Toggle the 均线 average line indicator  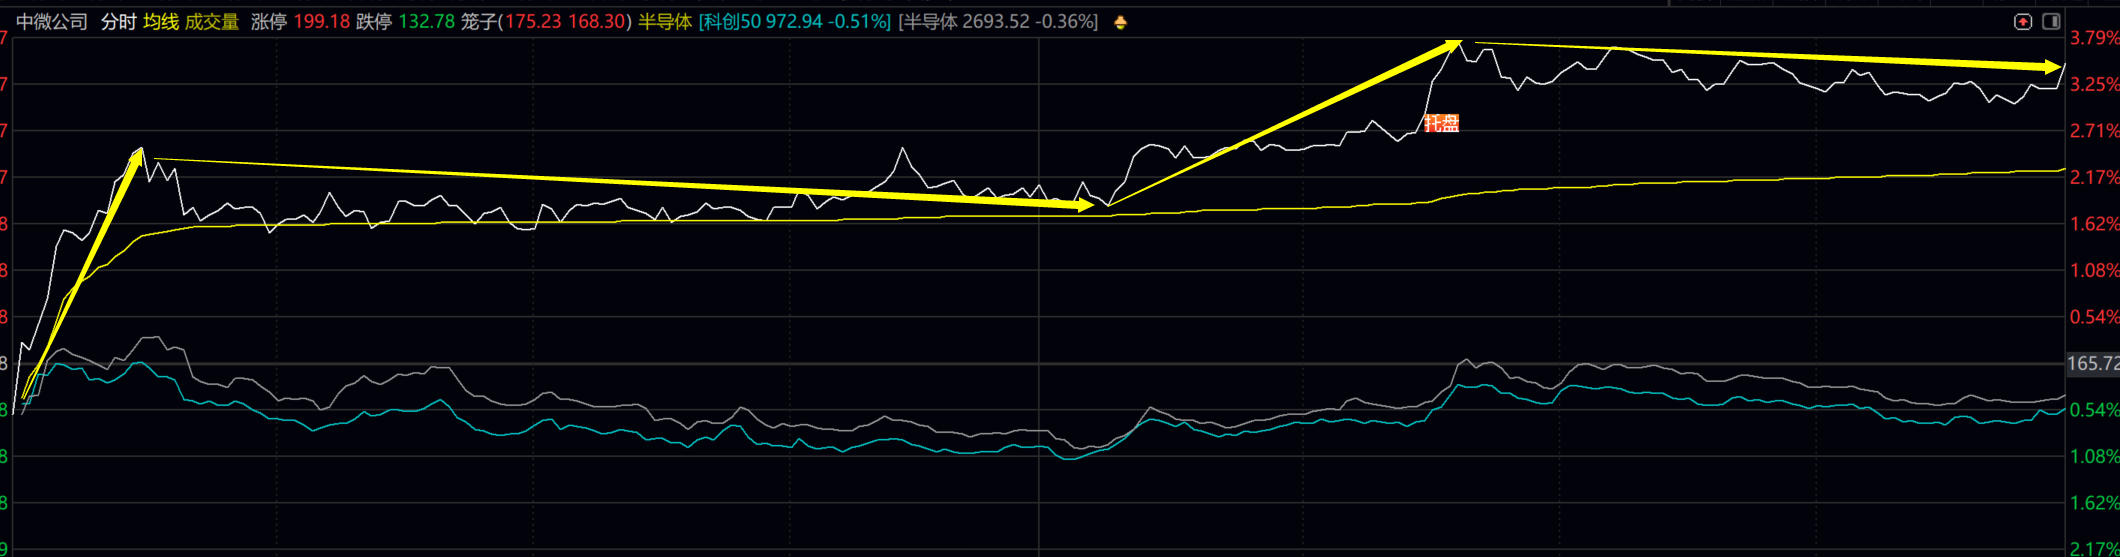[x=161, y=22]
